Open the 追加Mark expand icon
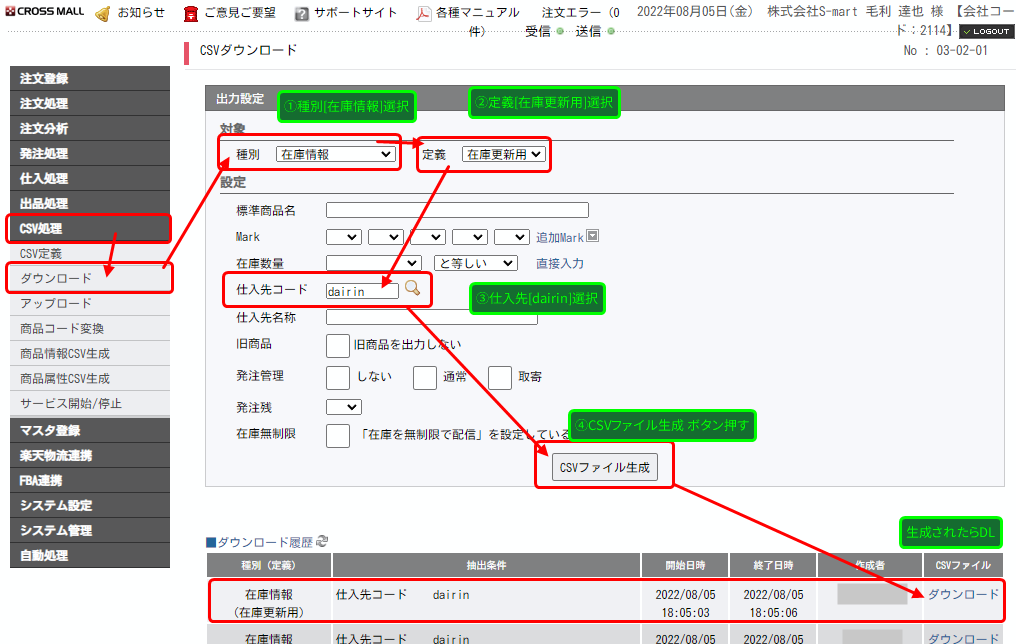Screen dimensions: 1016x644 [592, 237]
